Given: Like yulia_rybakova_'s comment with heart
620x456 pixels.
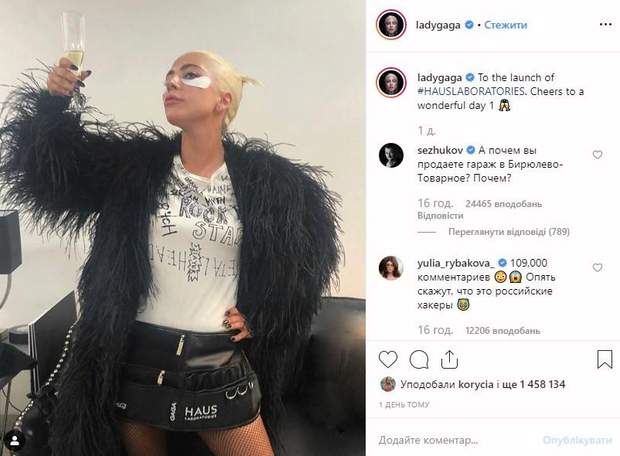Looking at the screenshot, I should [597, 268].
